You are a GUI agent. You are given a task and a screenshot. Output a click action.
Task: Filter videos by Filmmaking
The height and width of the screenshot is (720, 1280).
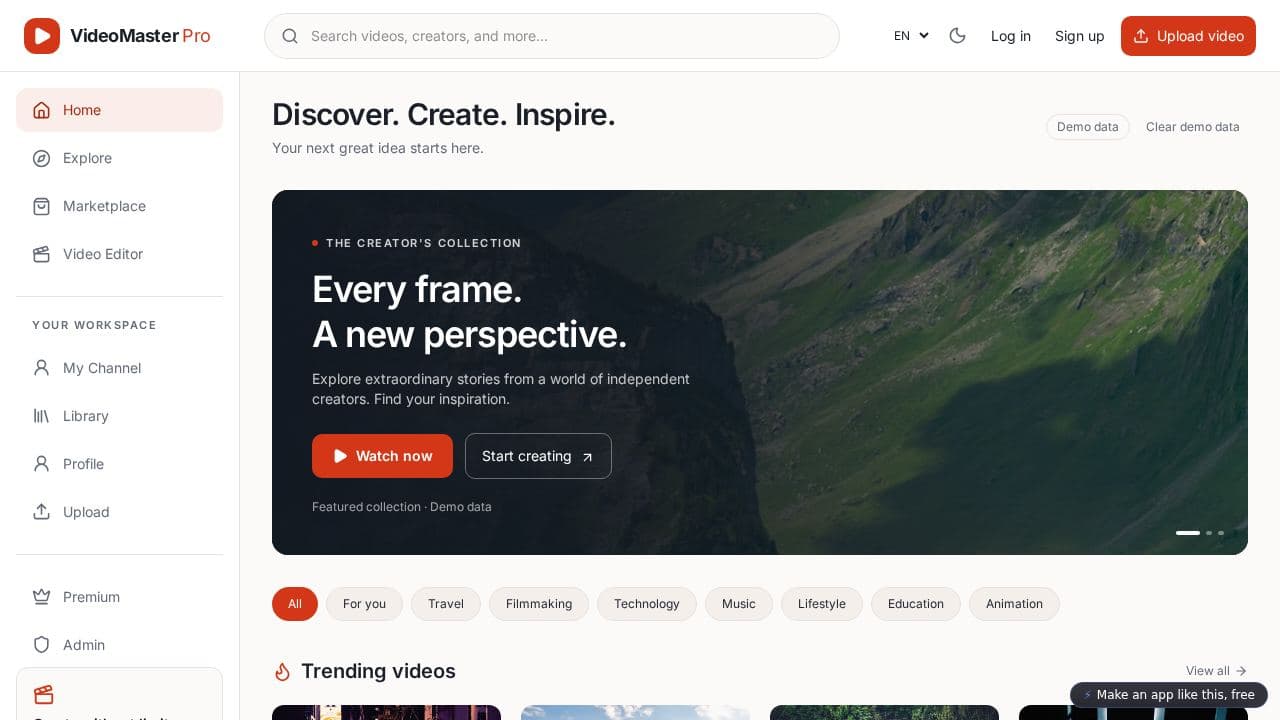click(539, 604)
